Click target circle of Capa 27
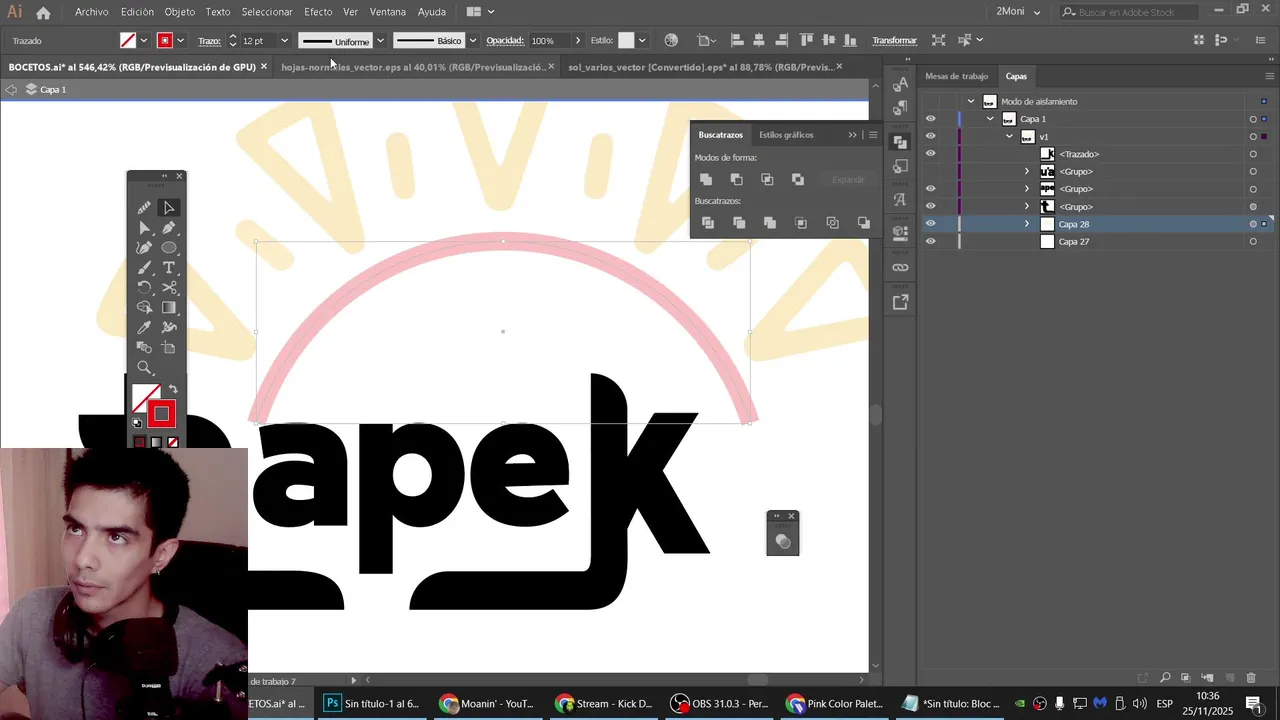This screenshot has width=1280, height=720. (1253, 242)
